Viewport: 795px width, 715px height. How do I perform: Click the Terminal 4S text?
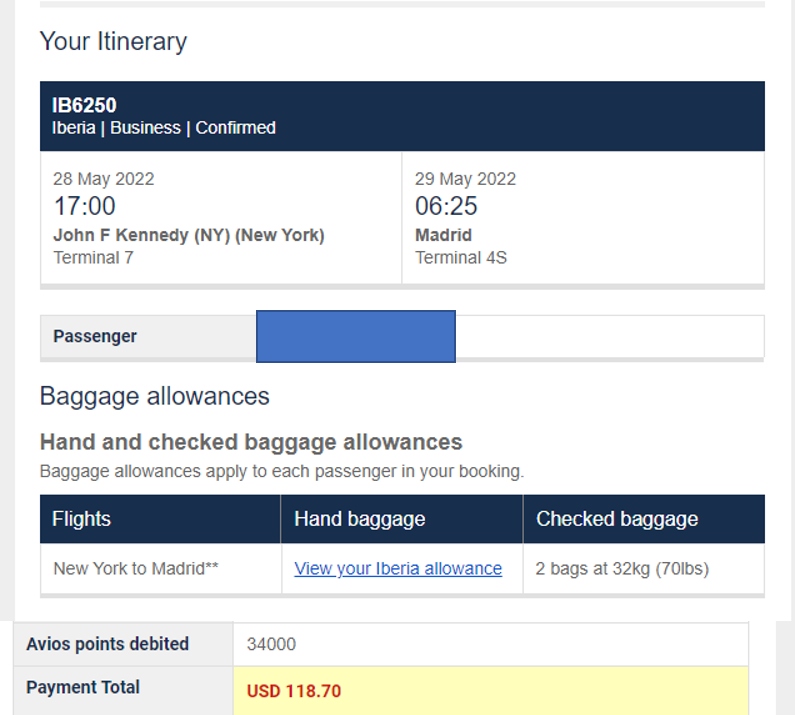tap(461, 258)
